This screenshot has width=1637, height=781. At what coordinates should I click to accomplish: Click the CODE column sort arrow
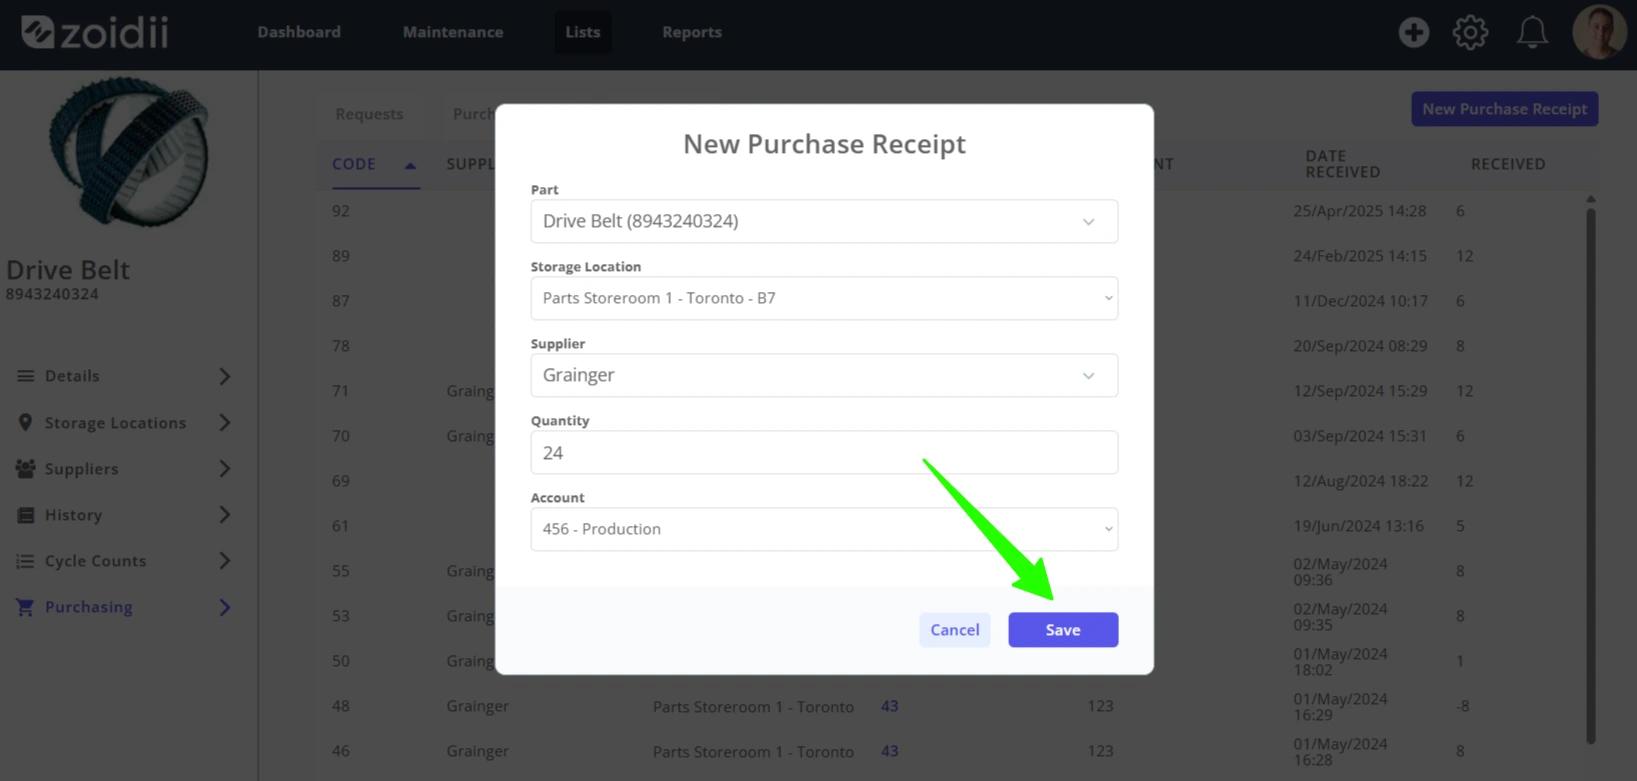pyautogui.click(x=410, y=165)
